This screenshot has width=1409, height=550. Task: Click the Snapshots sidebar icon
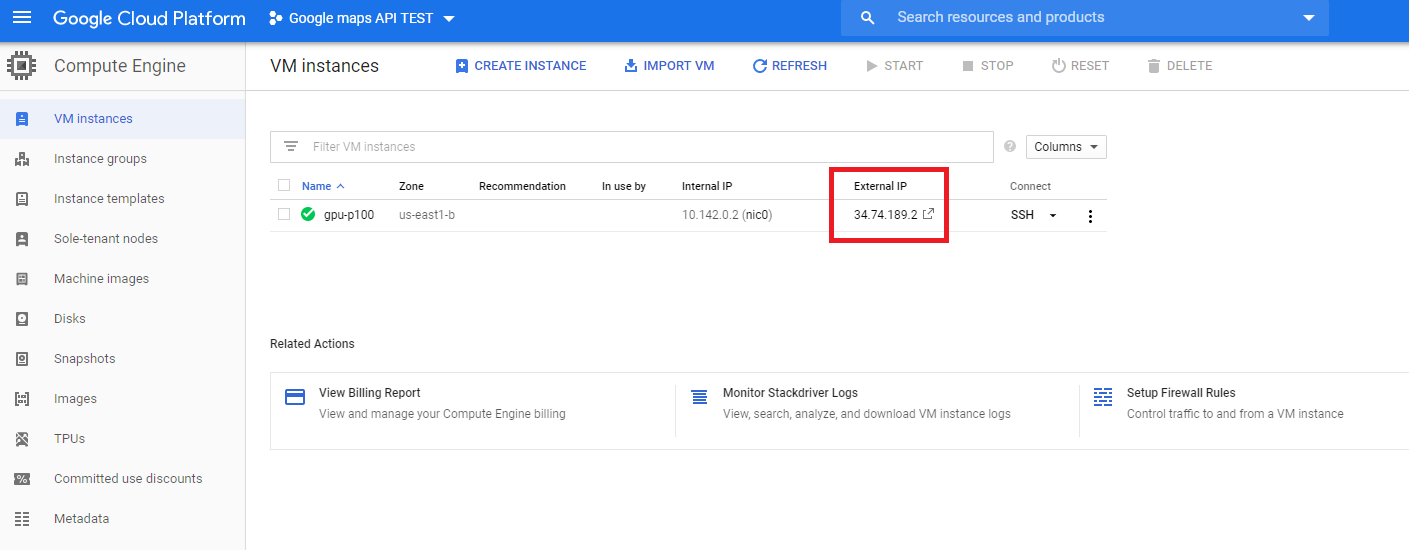click(22, 359)
